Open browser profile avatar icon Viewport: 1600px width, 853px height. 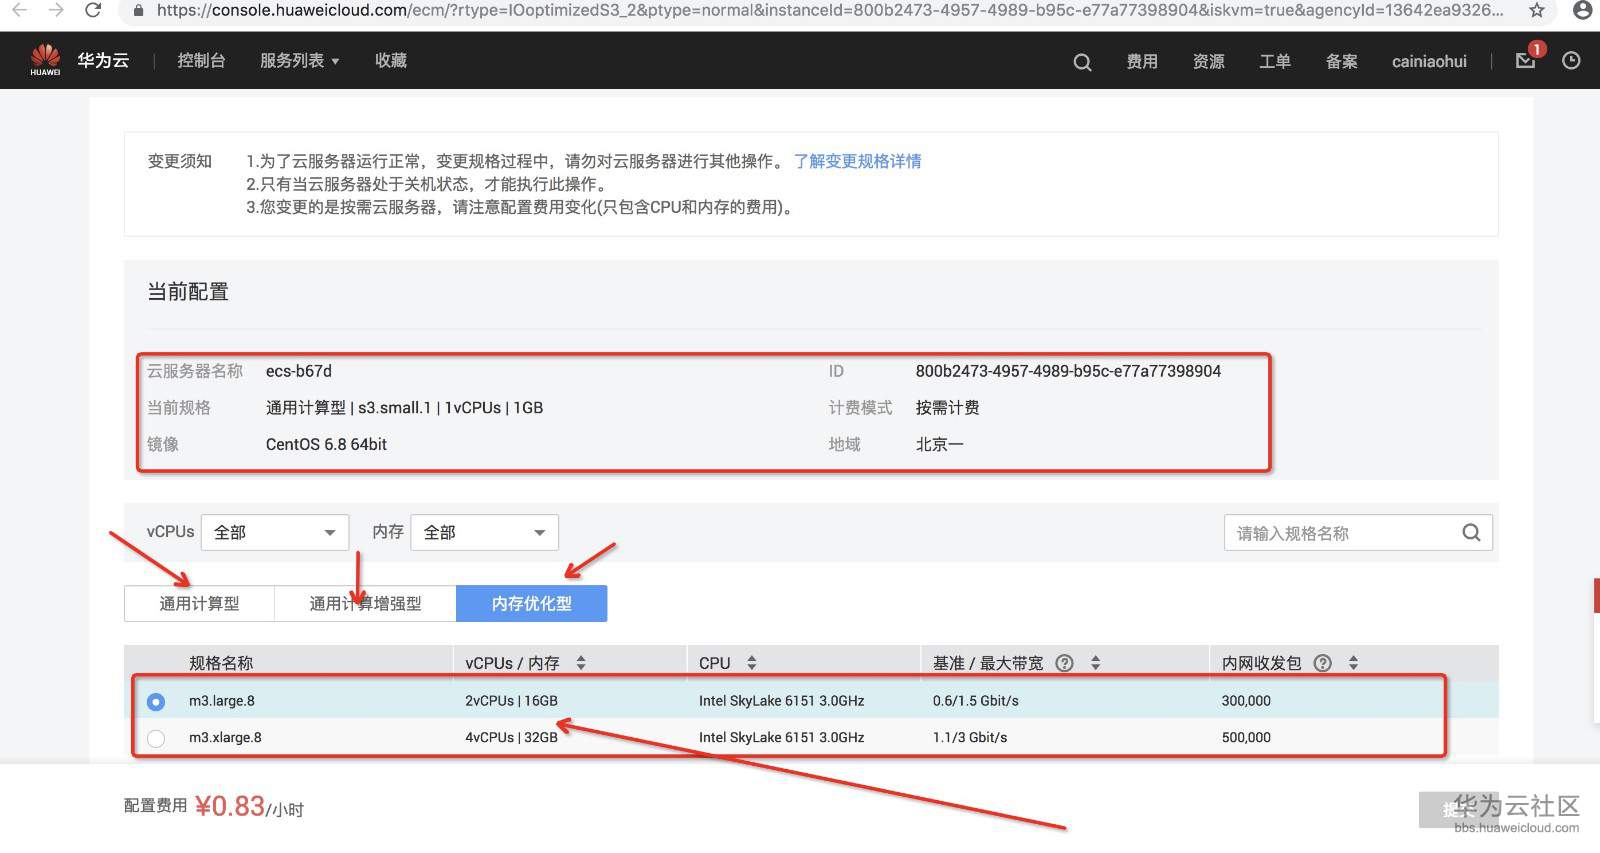(1582, 10)
